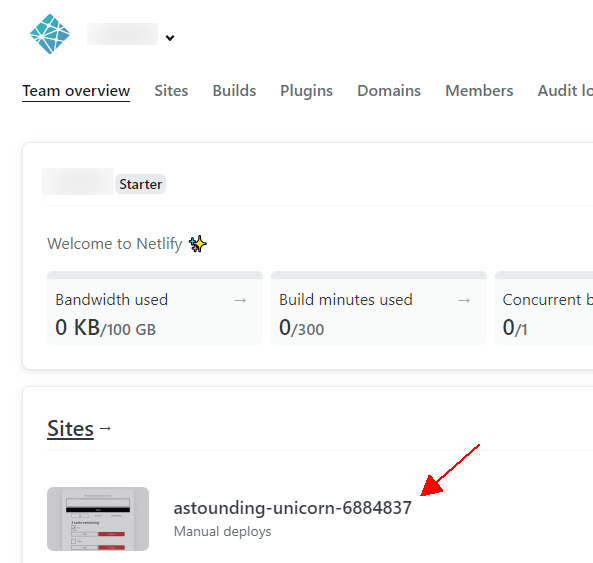The width and height of the screenshot is (593, 563).
Task: Open the Domains tab
Action: (389, 91)
